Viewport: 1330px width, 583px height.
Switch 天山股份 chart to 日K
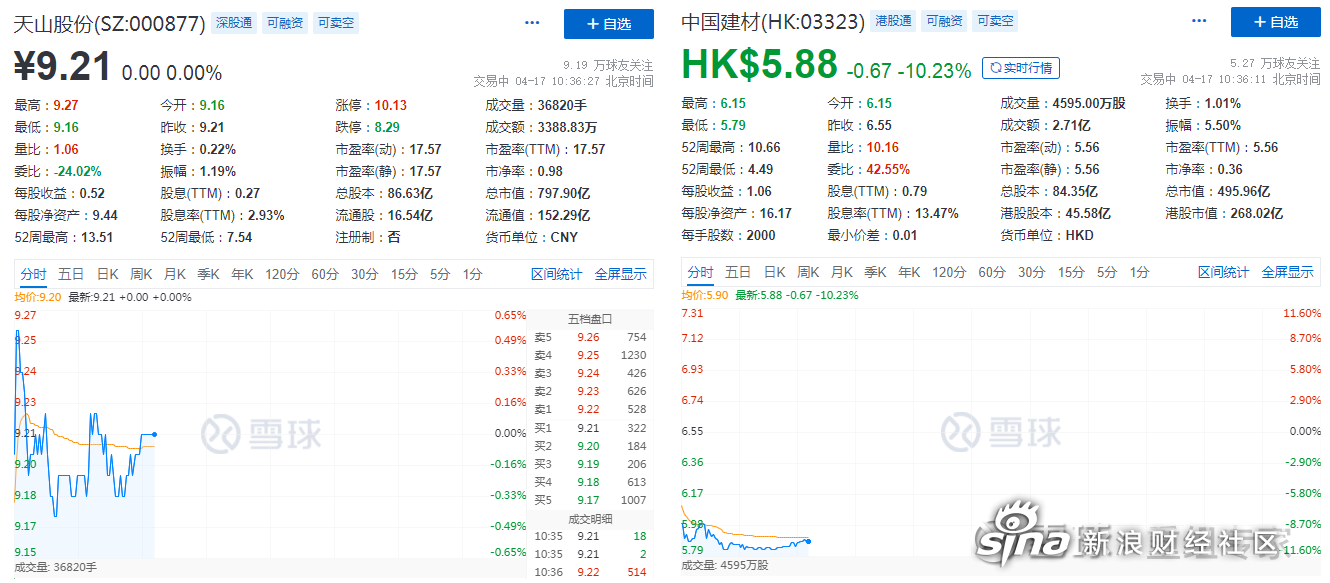107,274
